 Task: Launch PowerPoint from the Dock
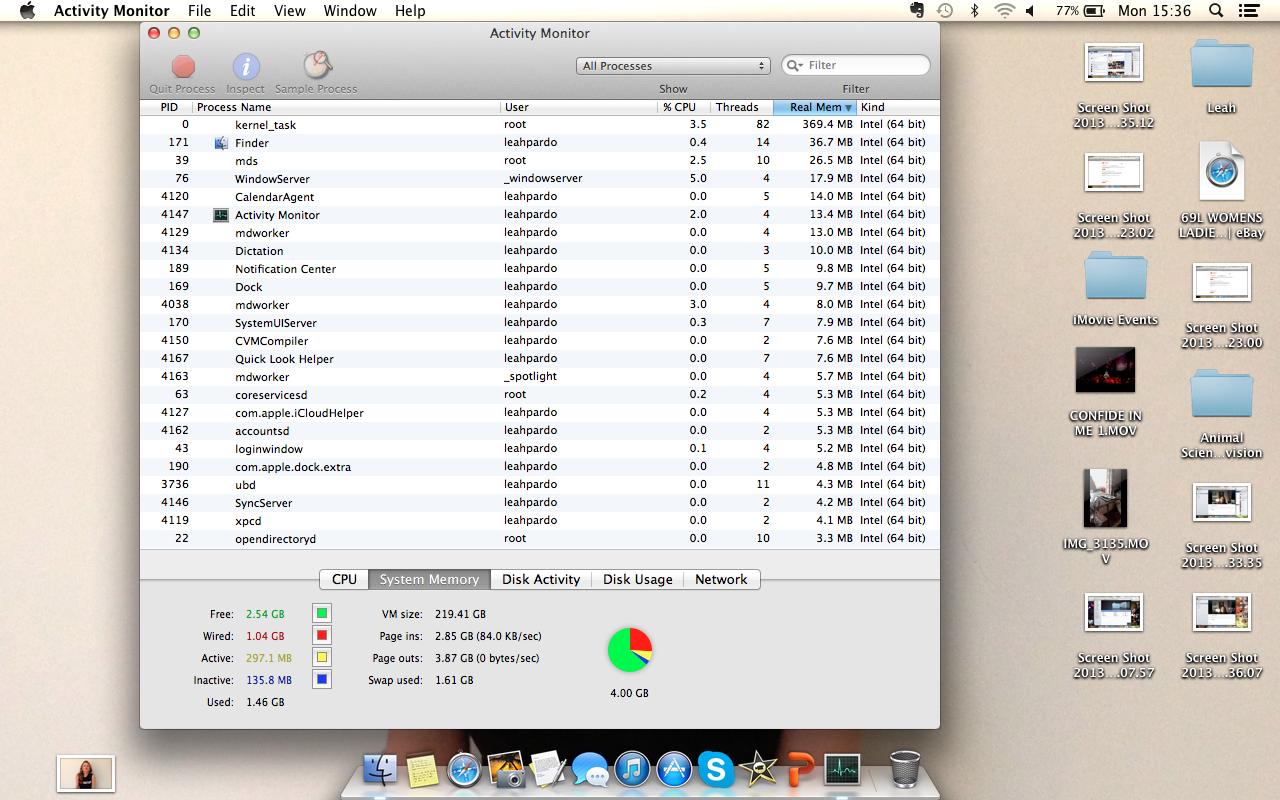800,770
